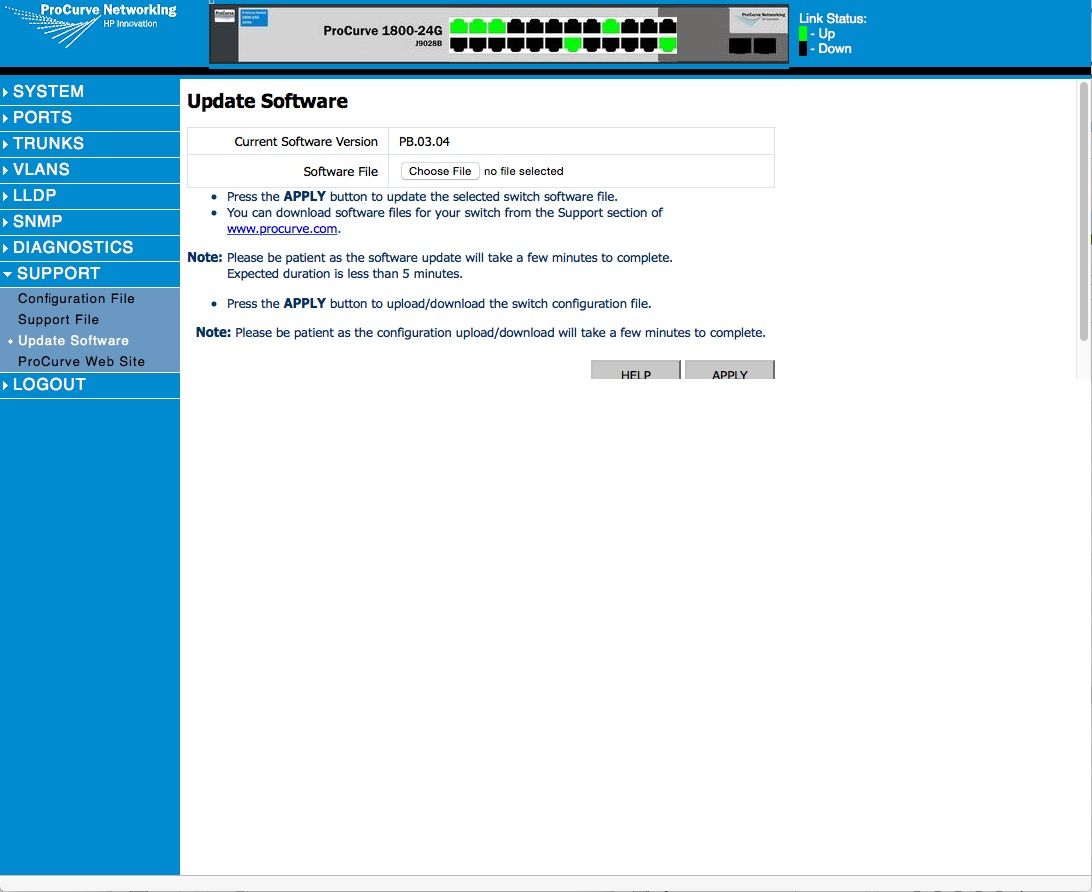Screen dimensions: 1092x892
Task: Click the APPLY button
Action: 730,370
